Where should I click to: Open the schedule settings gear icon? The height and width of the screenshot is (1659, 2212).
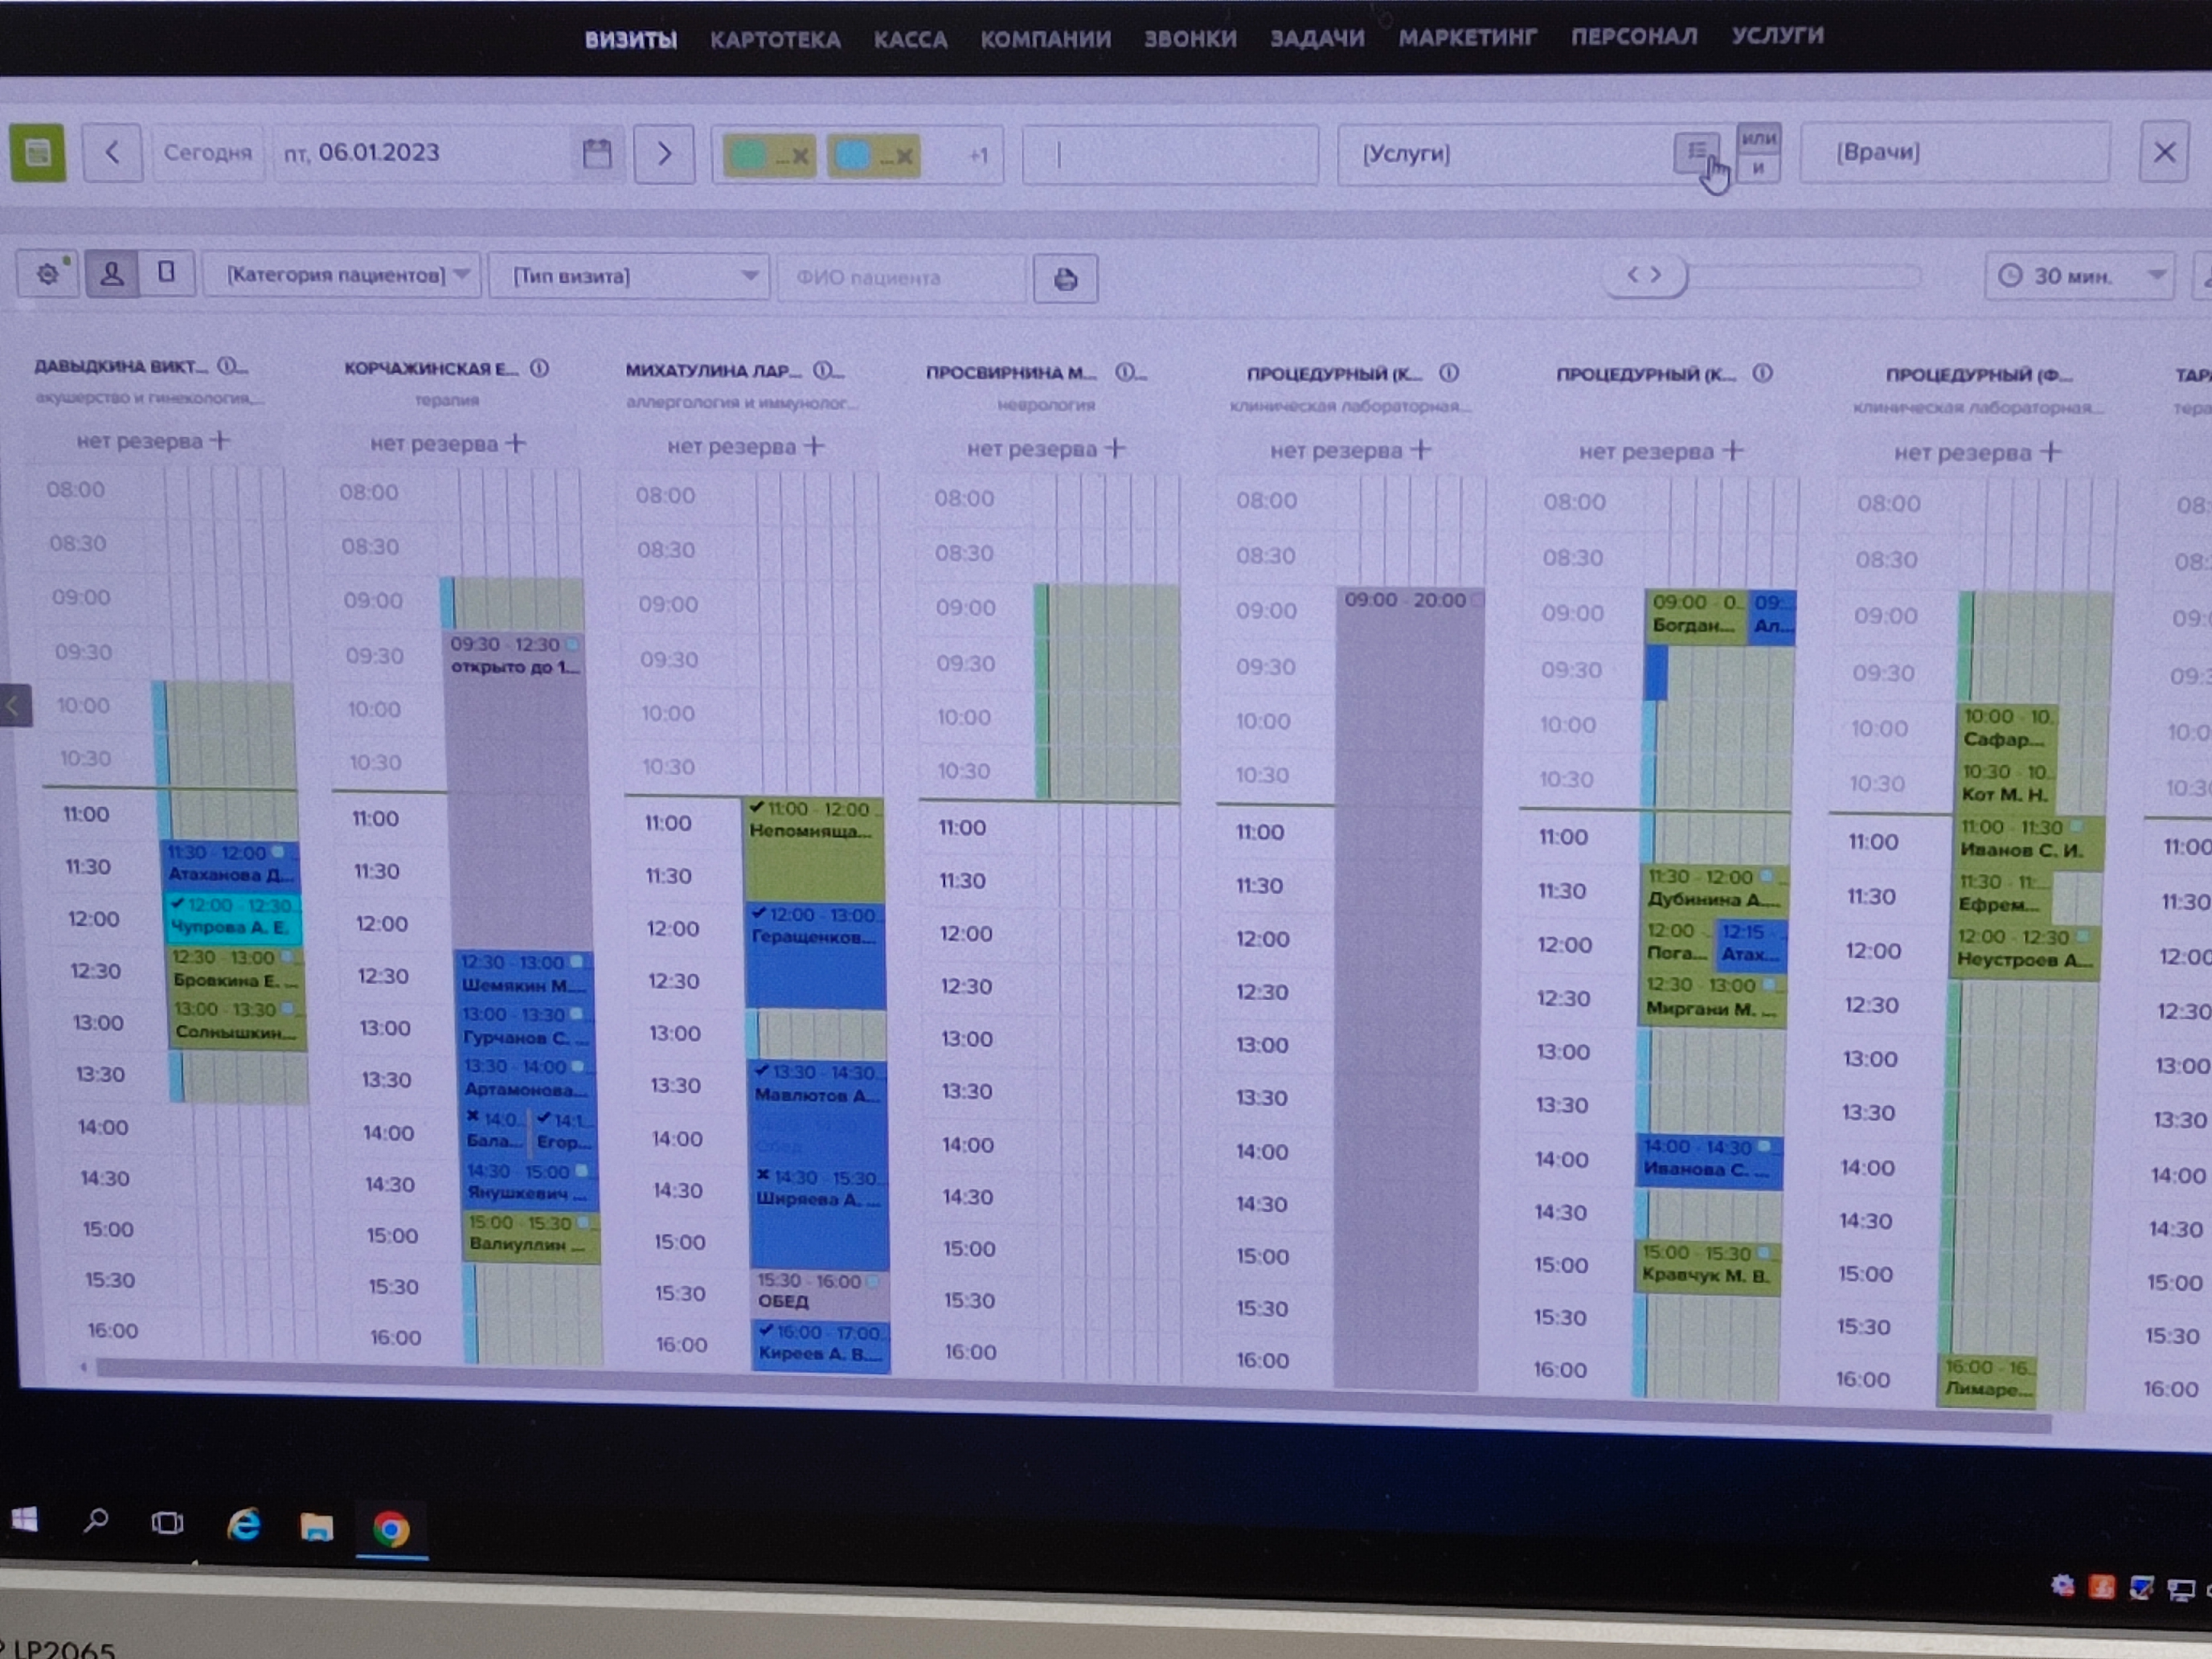pyautogui.click(x=47, y=274)
